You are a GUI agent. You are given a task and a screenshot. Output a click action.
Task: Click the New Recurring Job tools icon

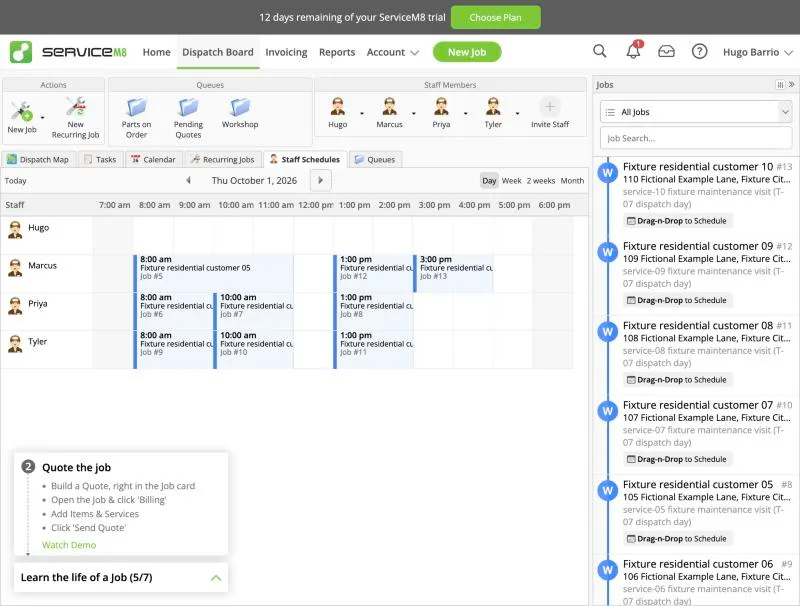point(76,107)
